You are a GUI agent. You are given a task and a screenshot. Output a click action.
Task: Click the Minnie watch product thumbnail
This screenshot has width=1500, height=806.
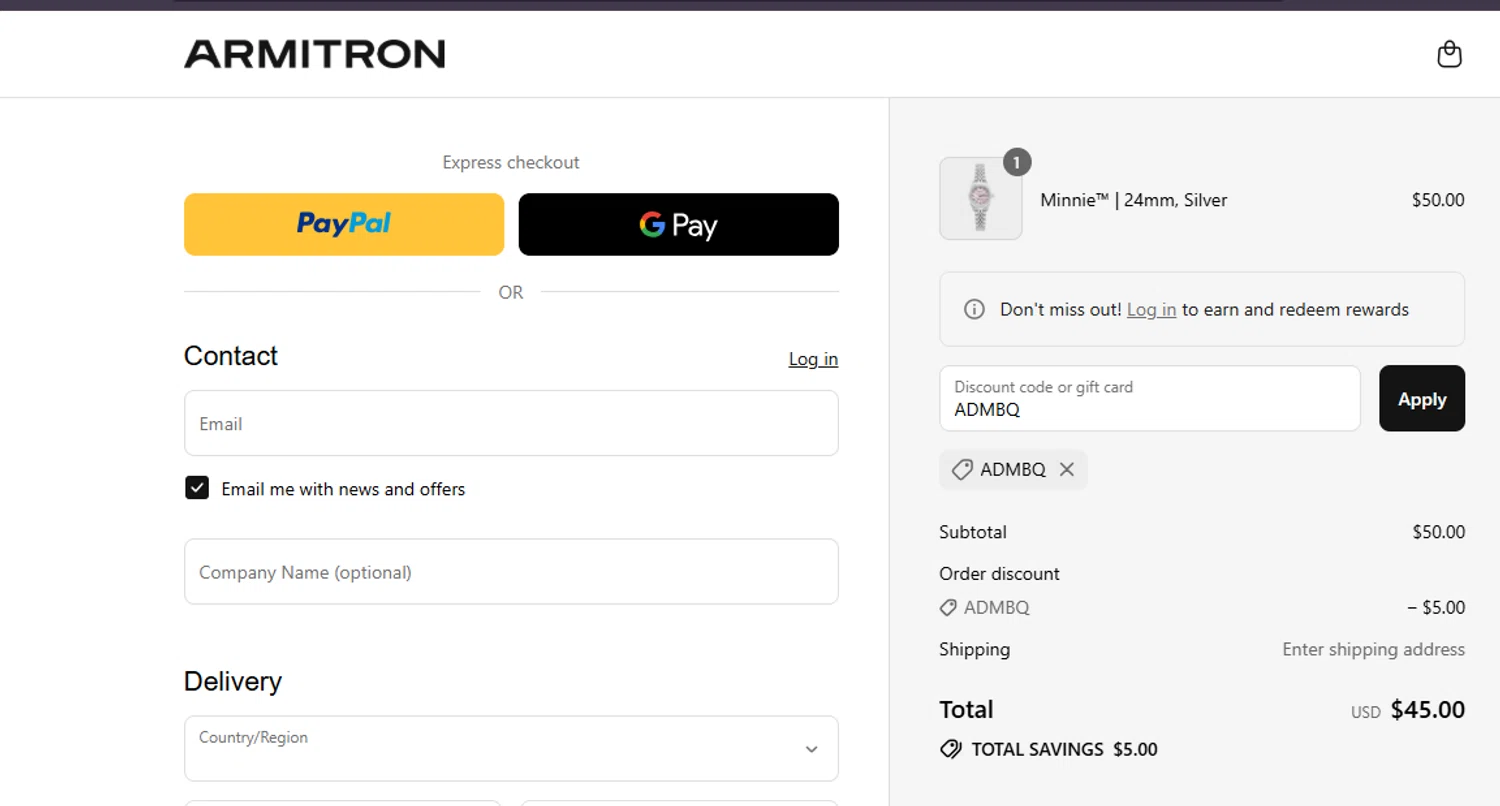(981, 199)
